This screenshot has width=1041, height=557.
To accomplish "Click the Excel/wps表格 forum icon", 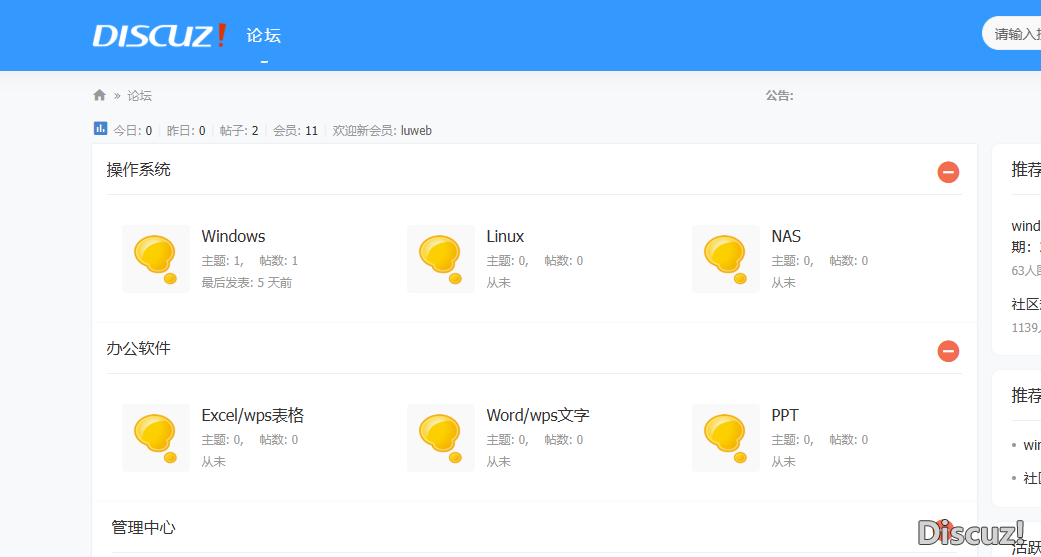I will point(155,437).
